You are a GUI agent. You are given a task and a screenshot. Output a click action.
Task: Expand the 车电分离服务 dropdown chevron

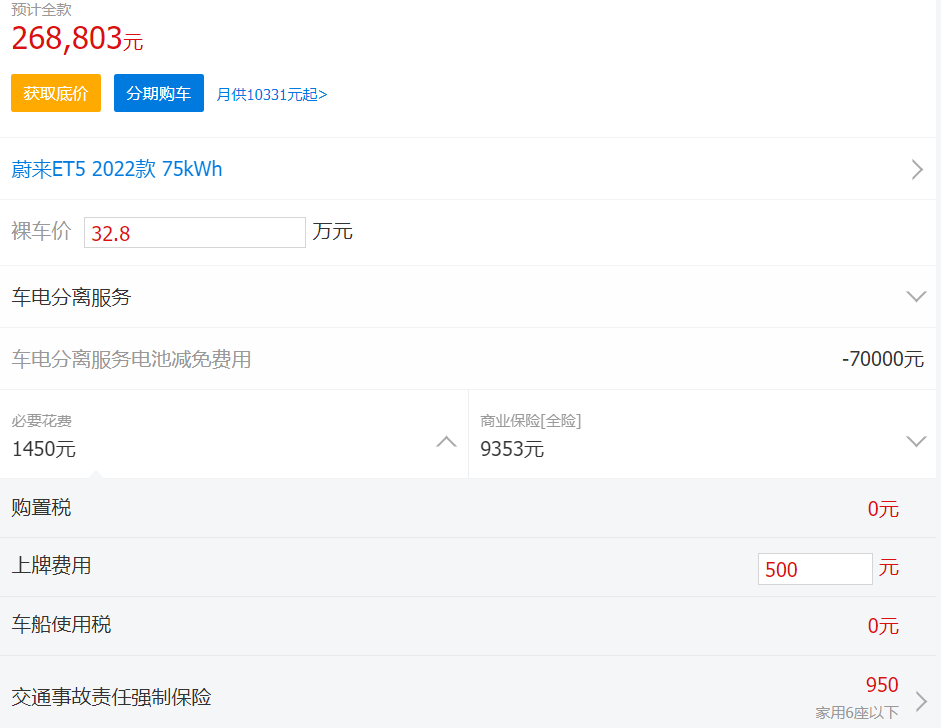[916, 296]
